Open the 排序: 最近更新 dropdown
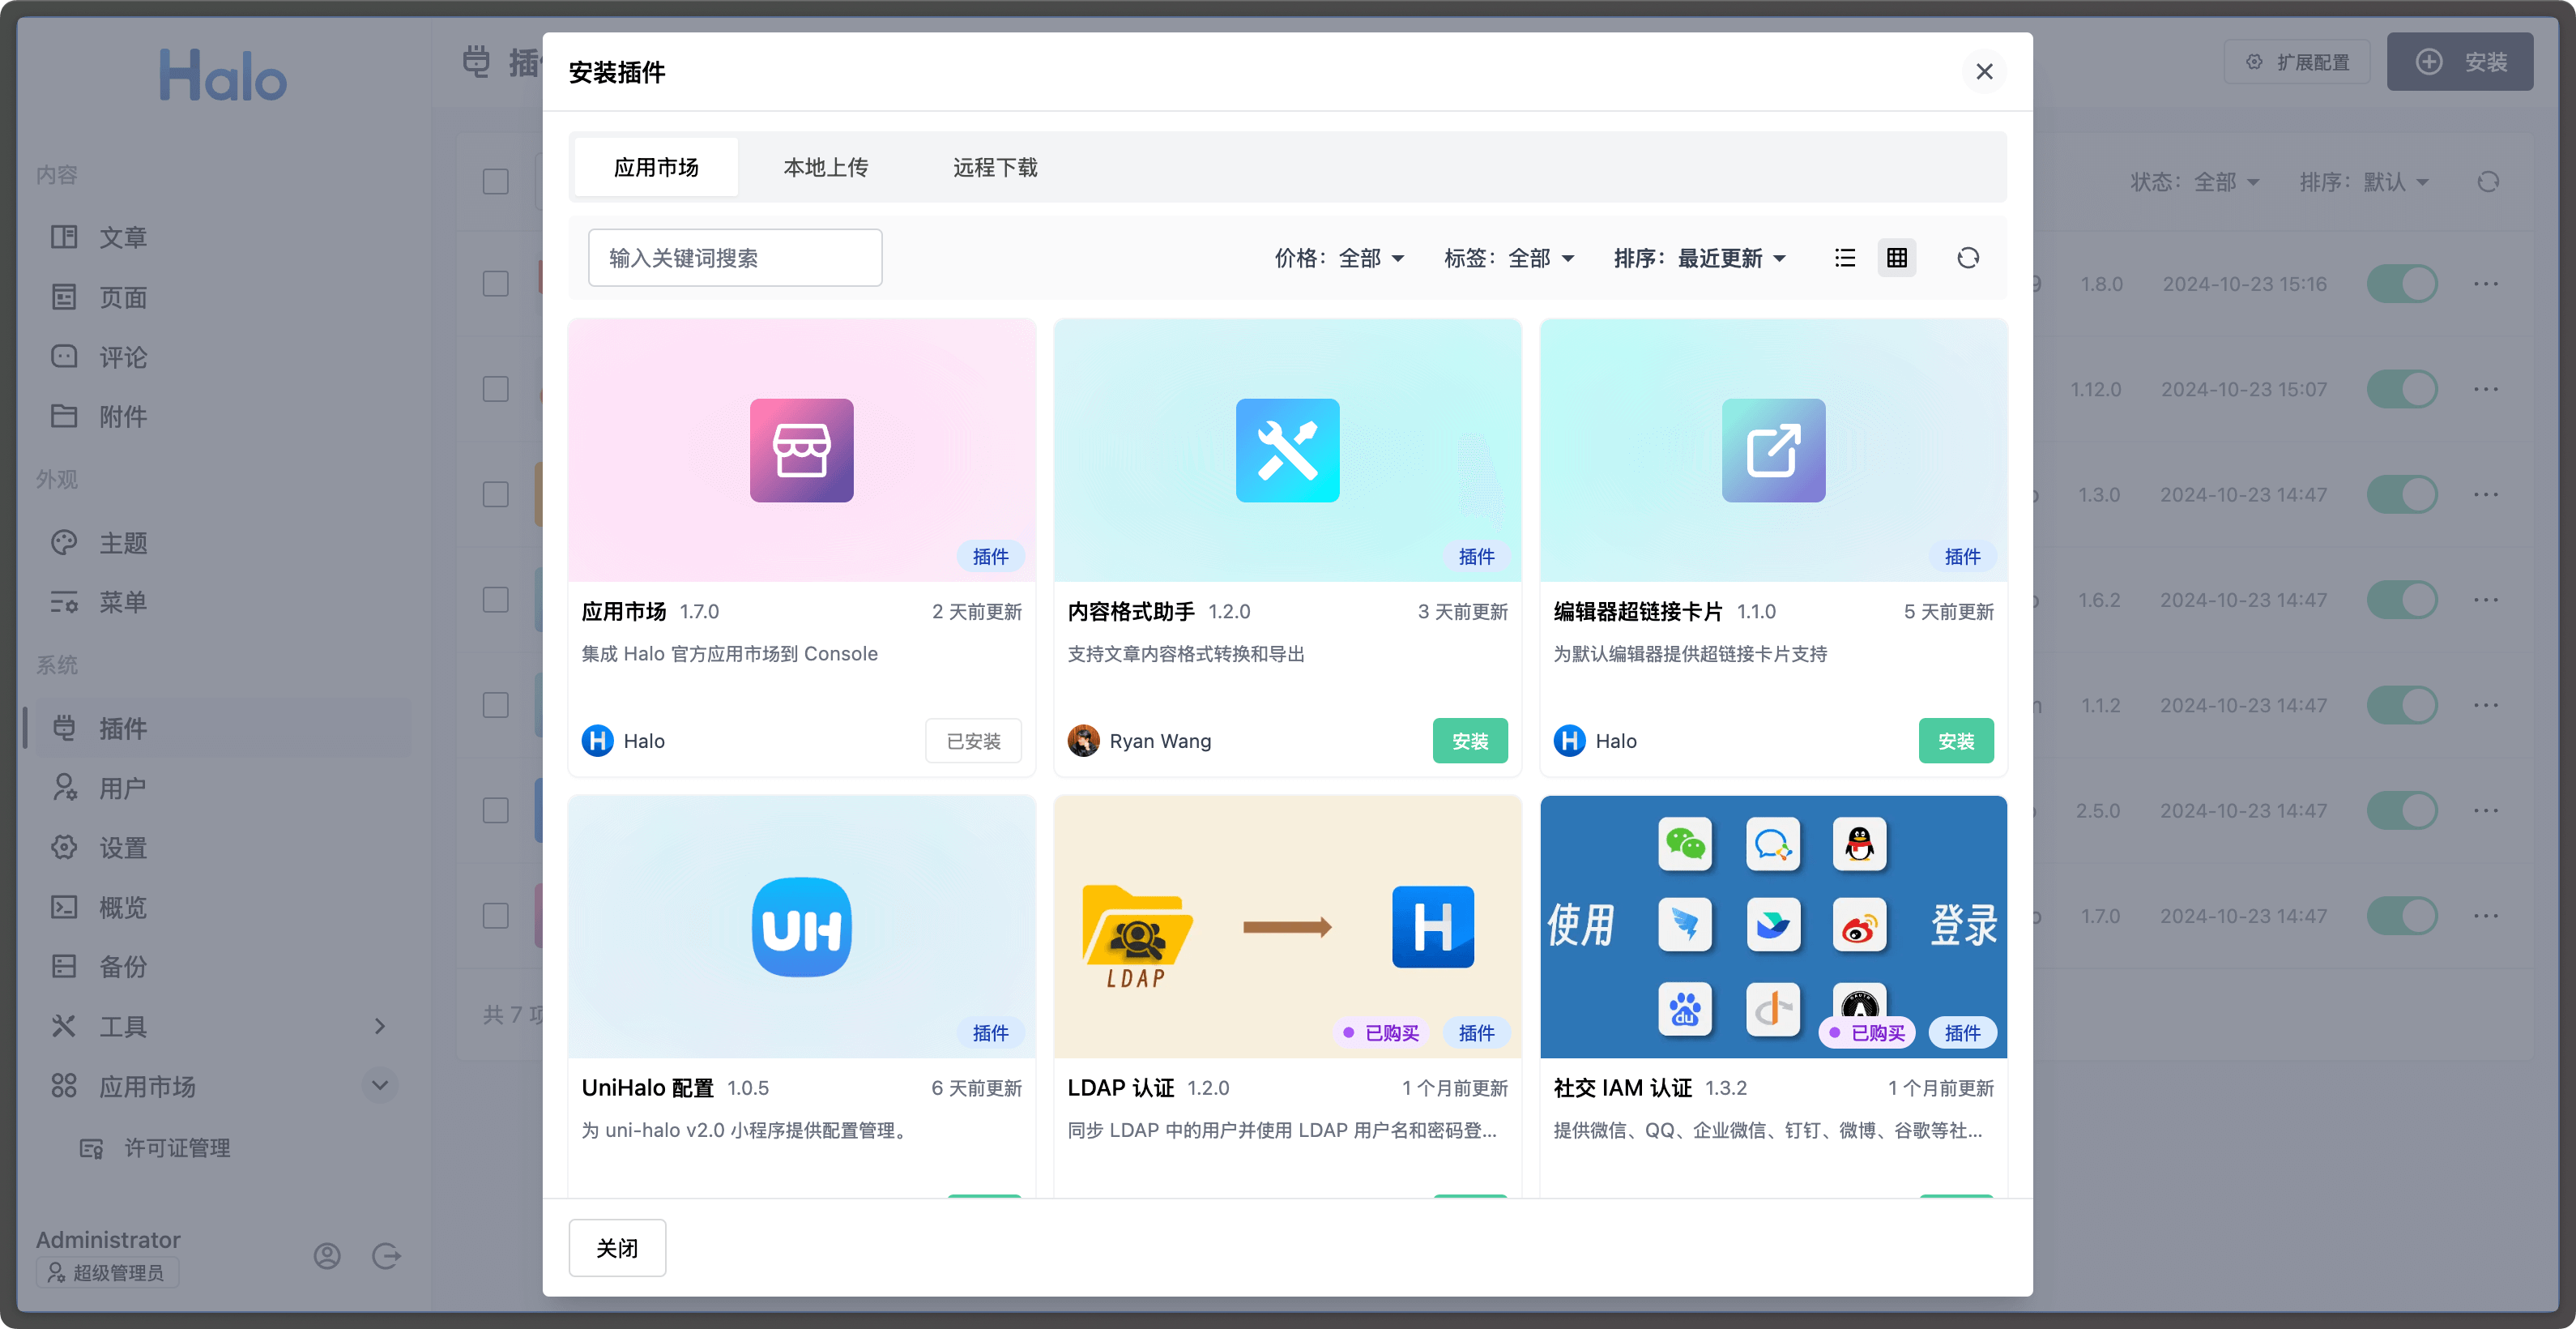This screenshot has height=1329, width=2576. [x=1702, y=257]
